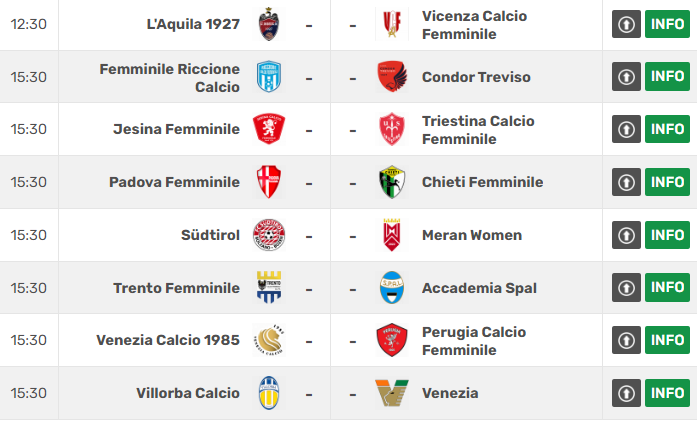Image resolution: width=697 pixels, height=427 pixels.
Task: Click the L'Aquila 1927 team crest
Action: tap(269, 24)
